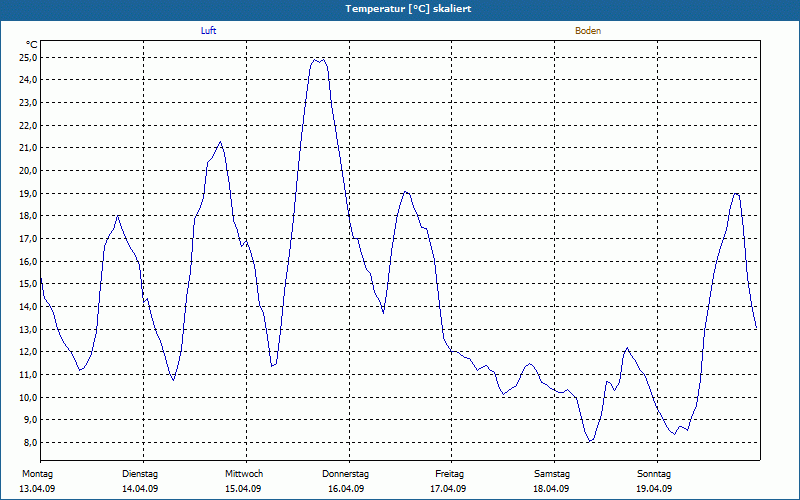Select the '22,0' y-axis value
The image size is (800, 500).
(28, 126)
